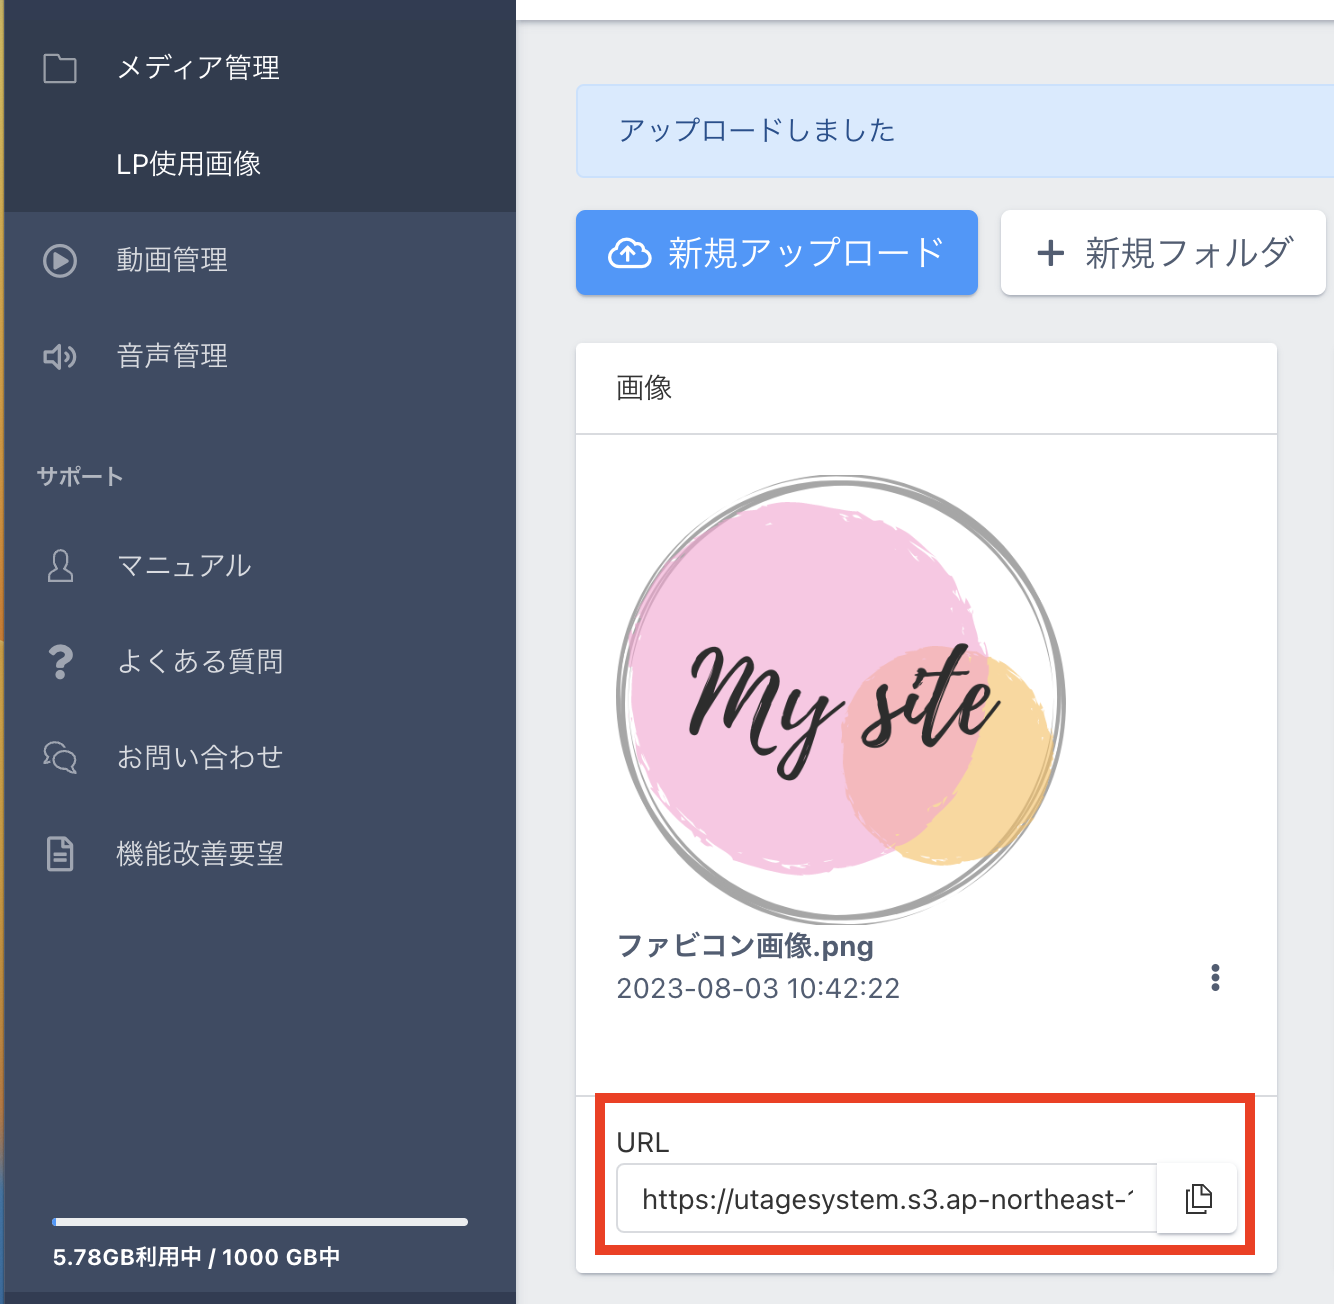
Task: Click the speaker icon for 音声管理
Action: click(x=60, y=357)
